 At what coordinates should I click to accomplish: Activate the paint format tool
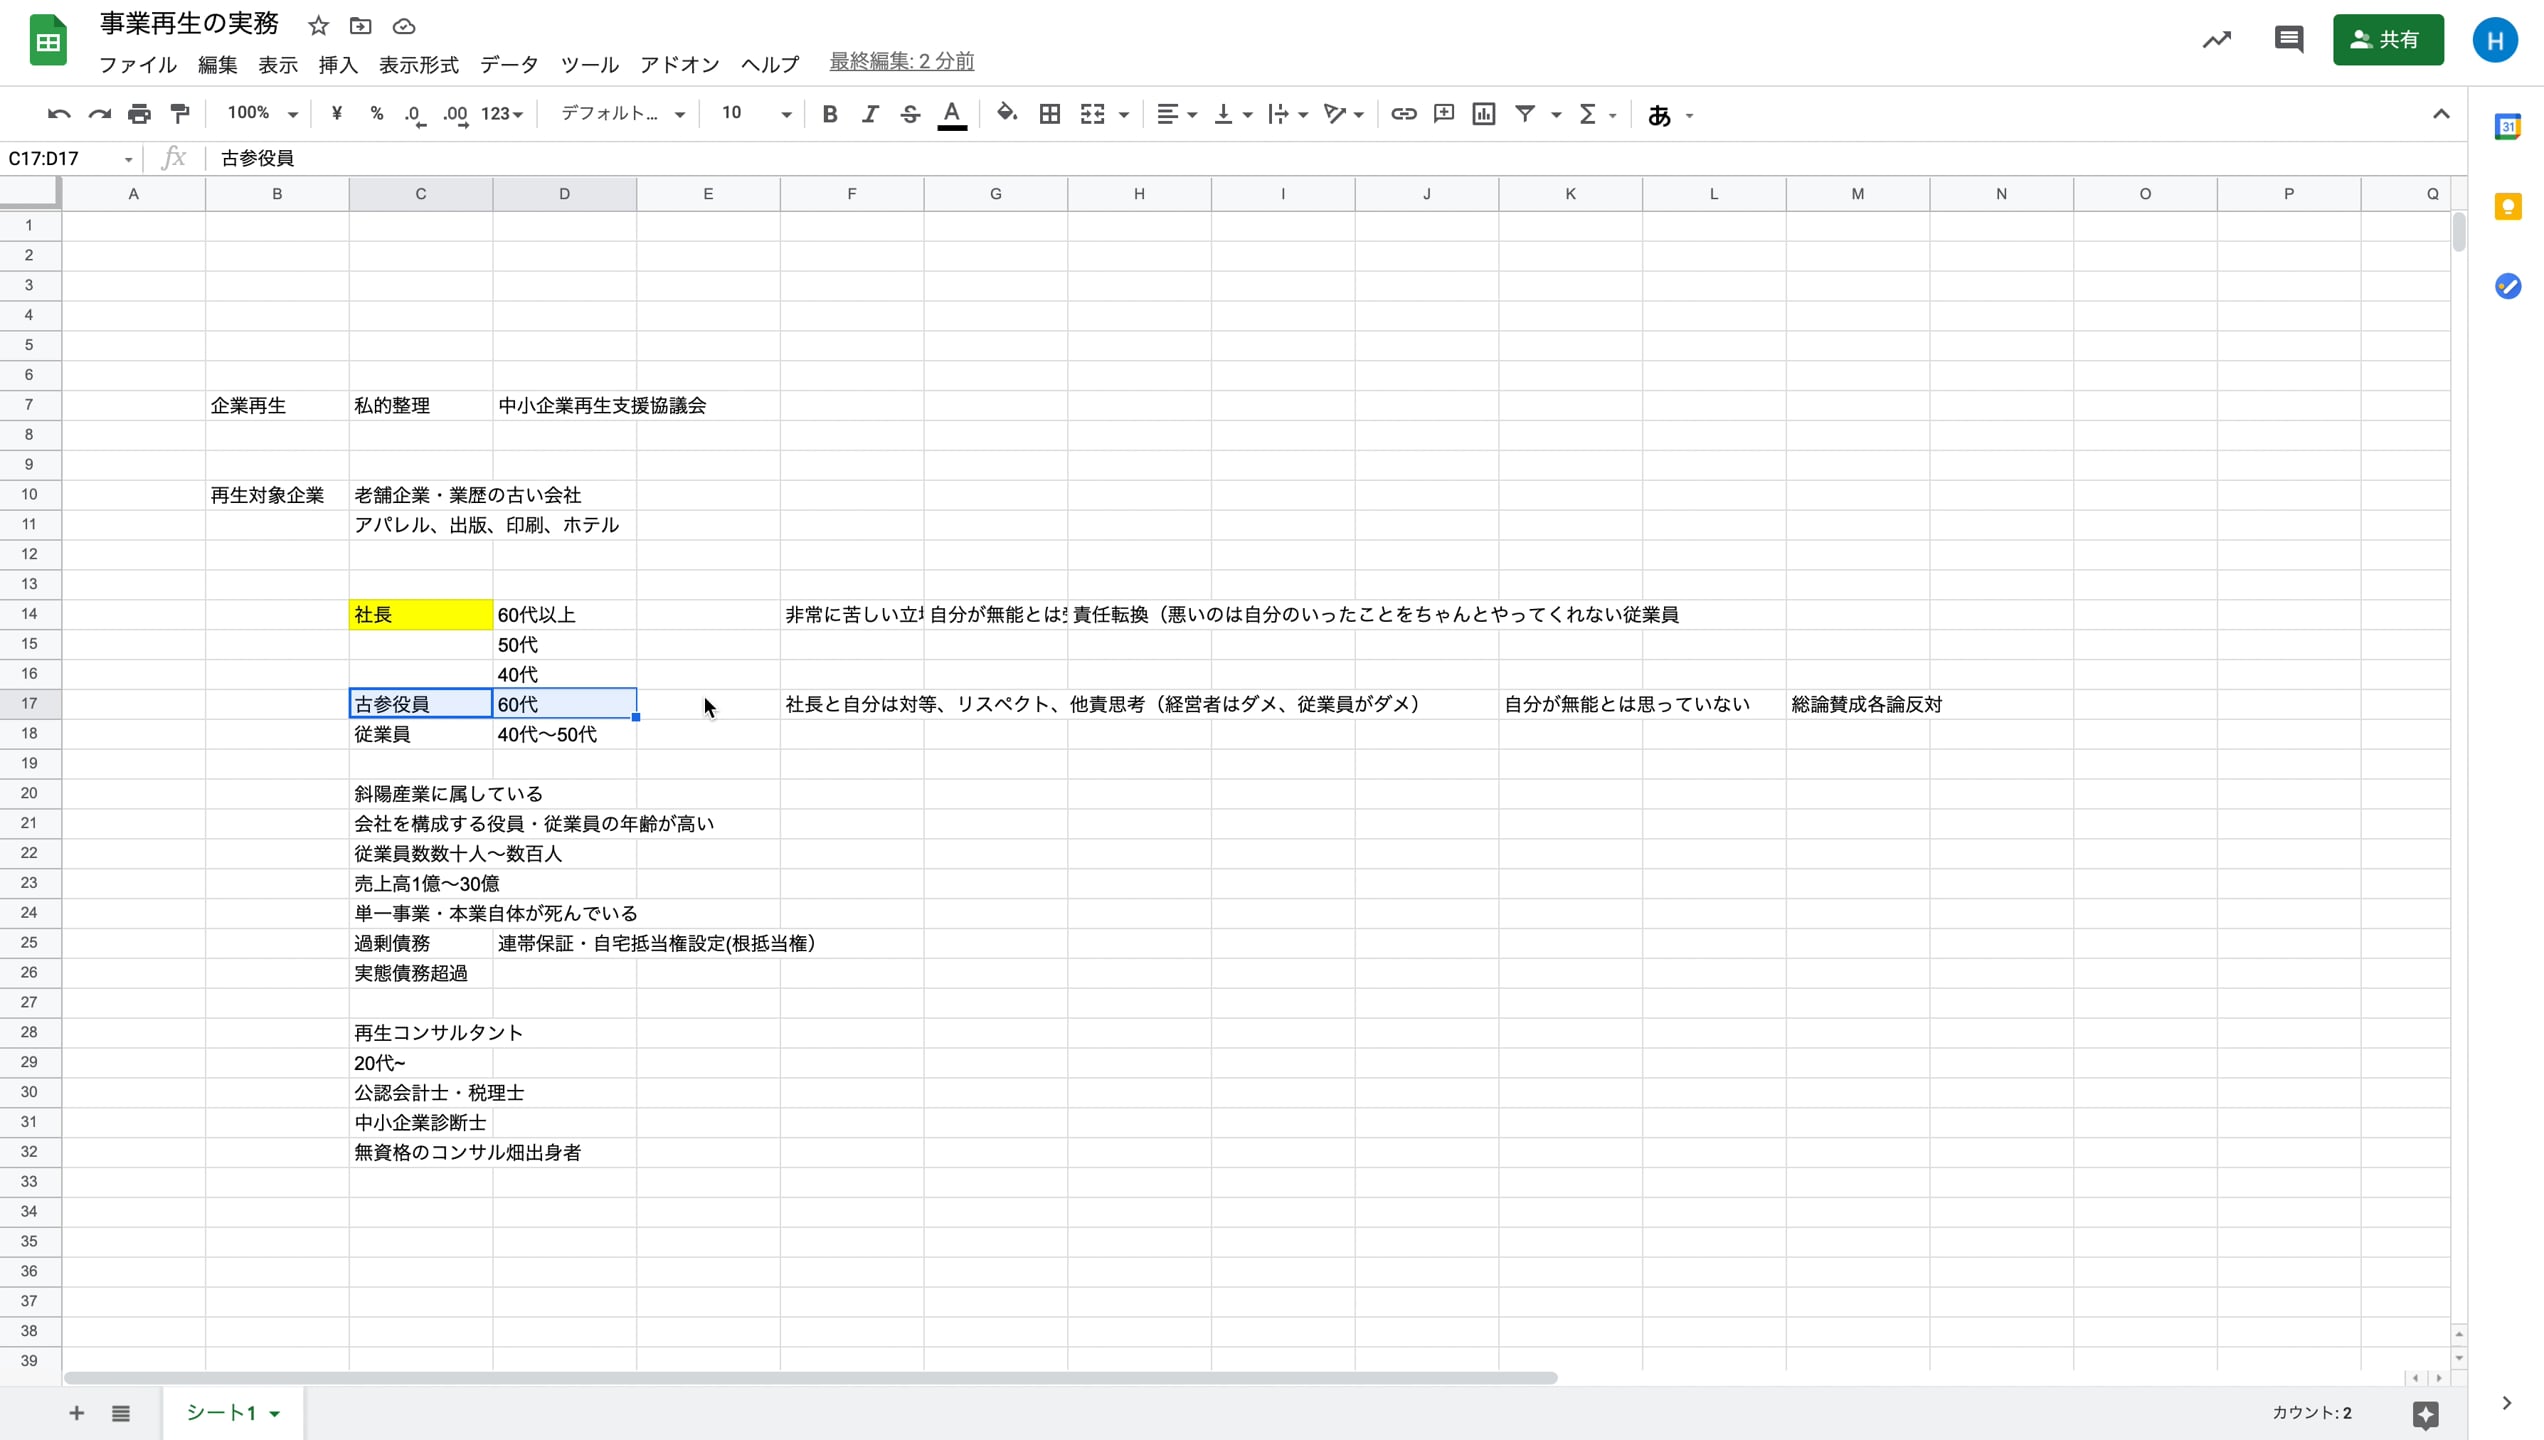179,113
